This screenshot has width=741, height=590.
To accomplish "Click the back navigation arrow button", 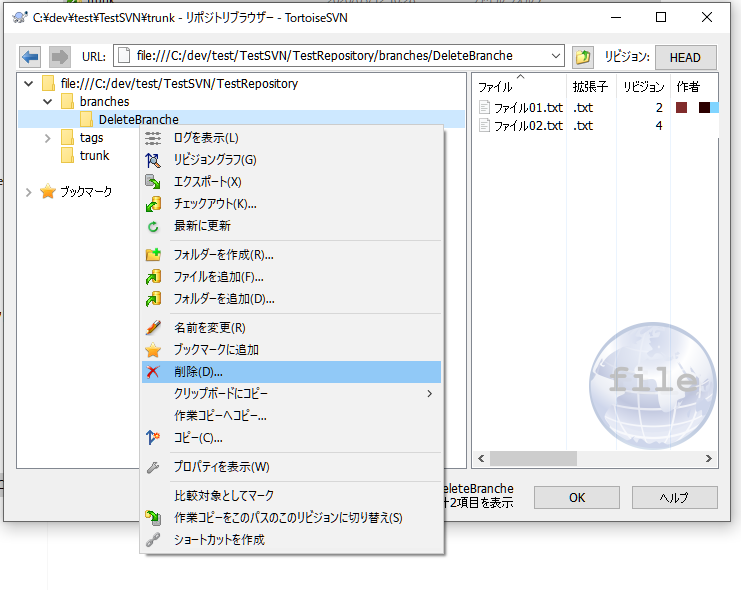I will pos(30,57).
